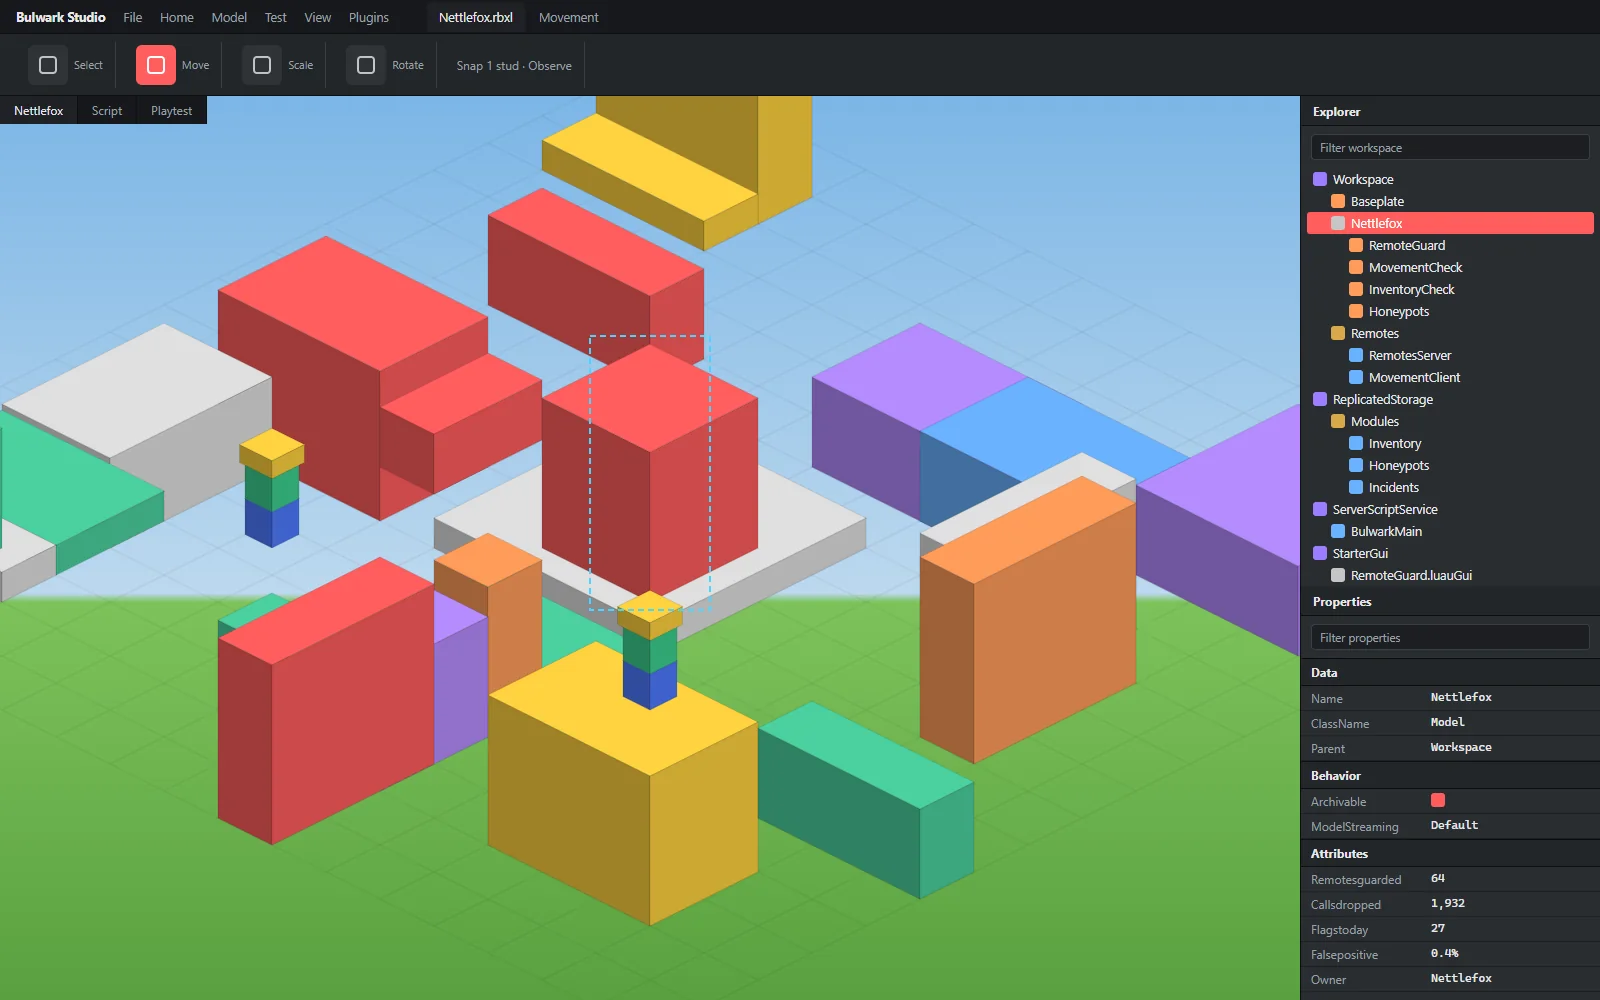Select Honeypots under the Modules folder
The height and width of the screenshot is (1000, 1600).
click(x=1450, y=465)
